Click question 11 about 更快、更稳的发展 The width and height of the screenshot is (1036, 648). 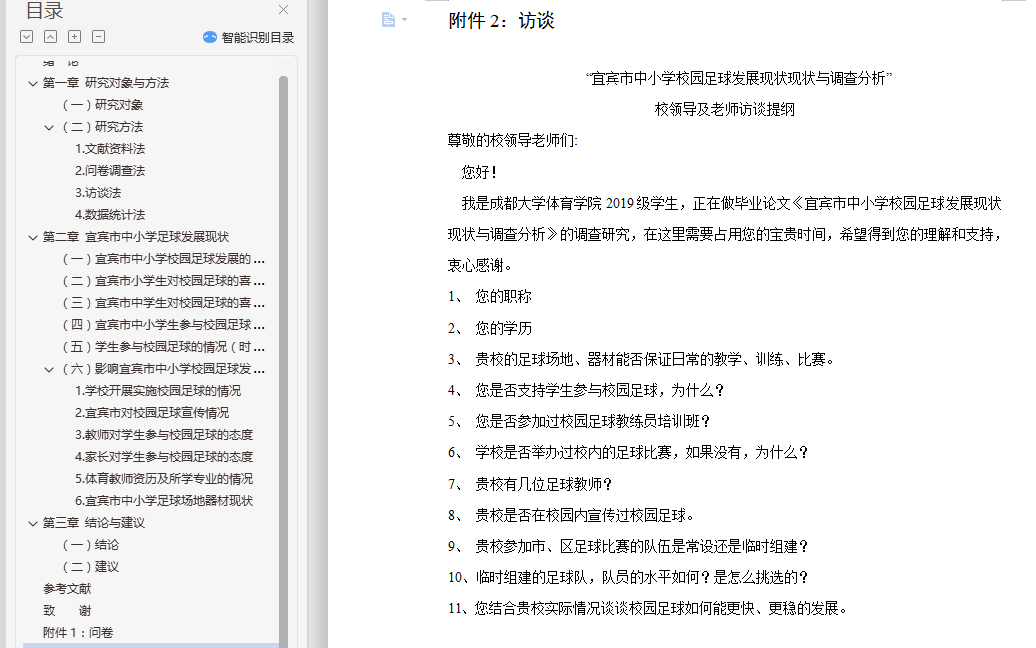point(648,608)
